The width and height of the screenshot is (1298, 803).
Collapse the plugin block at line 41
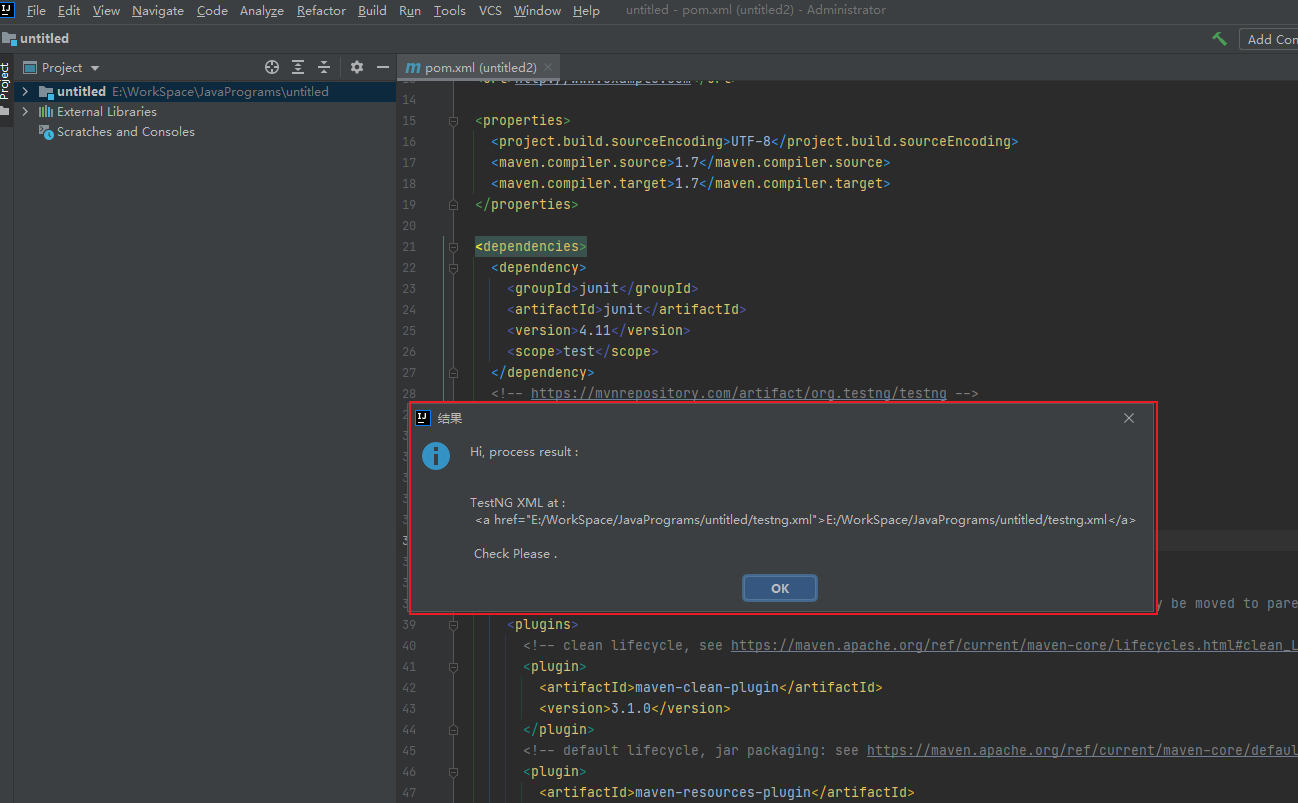coord(454,666)
